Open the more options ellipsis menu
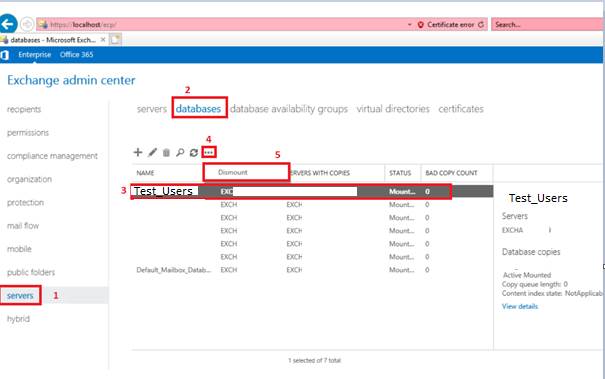 [x=209, y=152]
